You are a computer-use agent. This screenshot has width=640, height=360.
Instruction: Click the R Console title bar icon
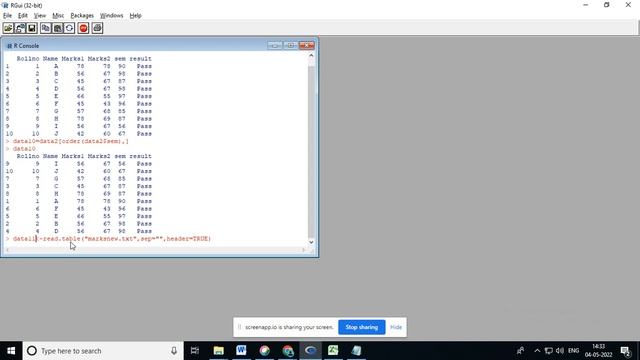pyautogui.click(x=9, y=46)
